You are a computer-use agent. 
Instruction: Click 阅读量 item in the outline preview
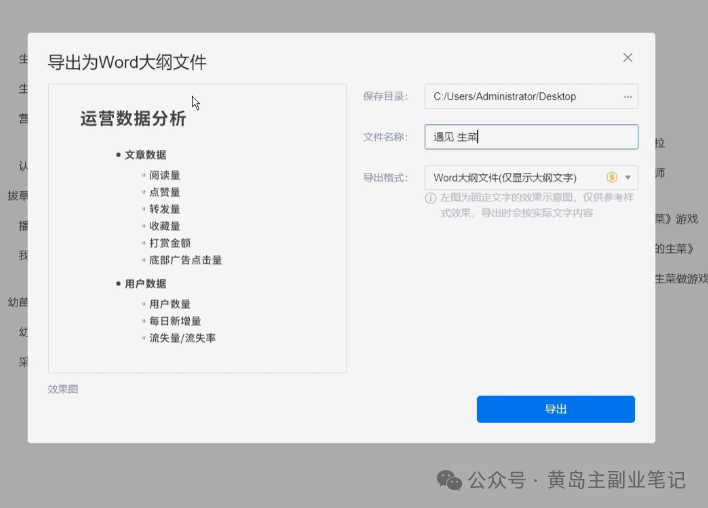pyautogui.click(x=164, y=176)
